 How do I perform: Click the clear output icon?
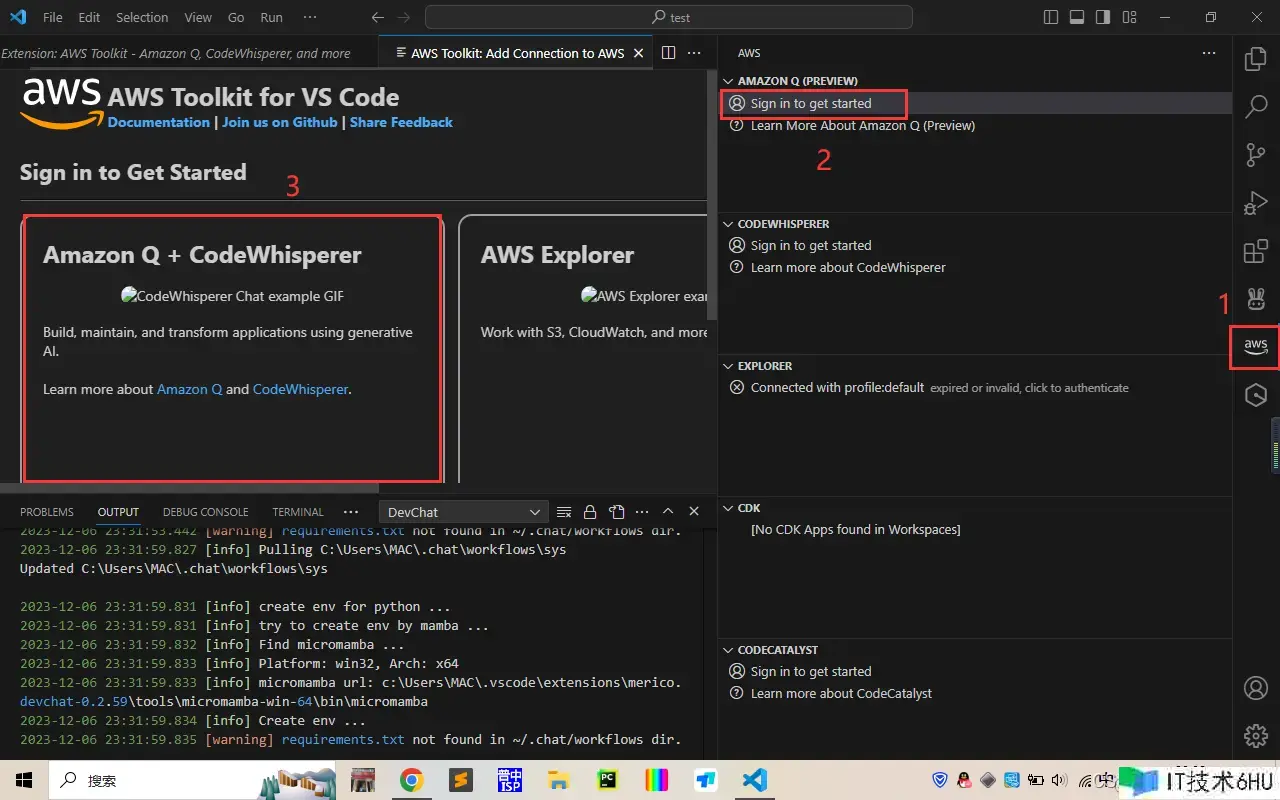564,512
